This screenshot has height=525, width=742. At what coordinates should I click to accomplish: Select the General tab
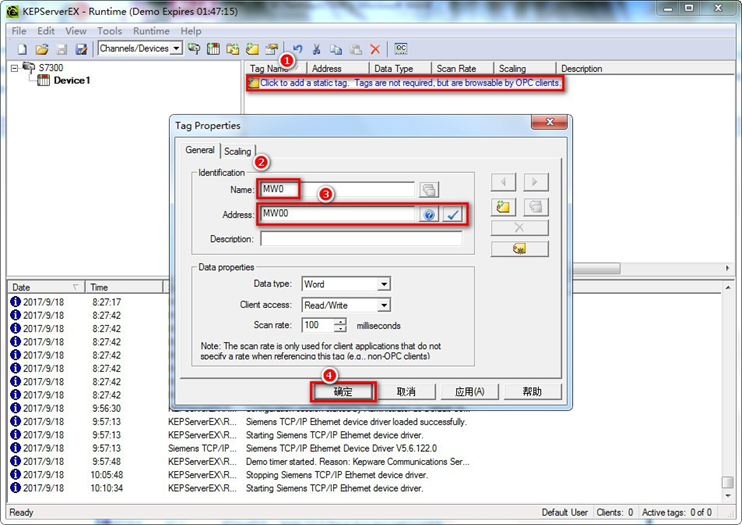(200, 150)
